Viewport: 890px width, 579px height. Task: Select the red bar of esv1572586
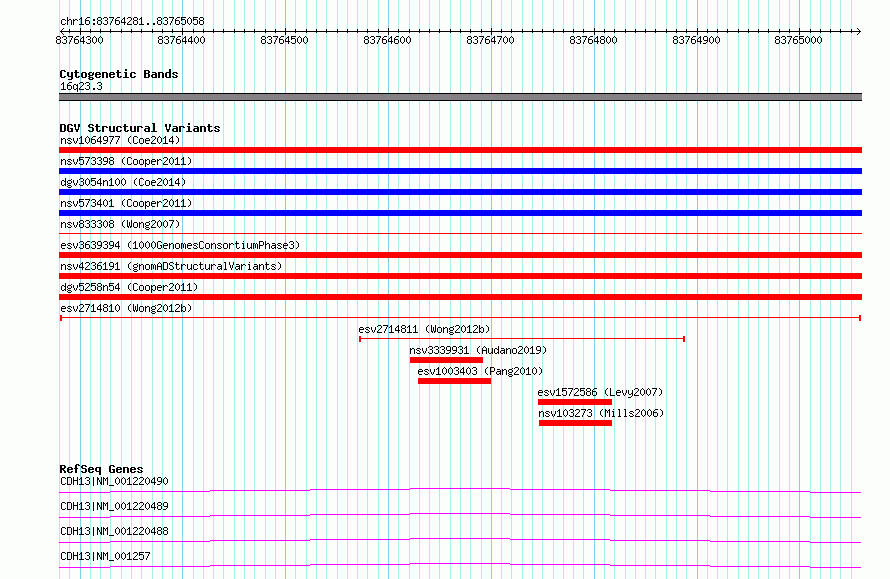pyautogui.click(x=575, y=402)
